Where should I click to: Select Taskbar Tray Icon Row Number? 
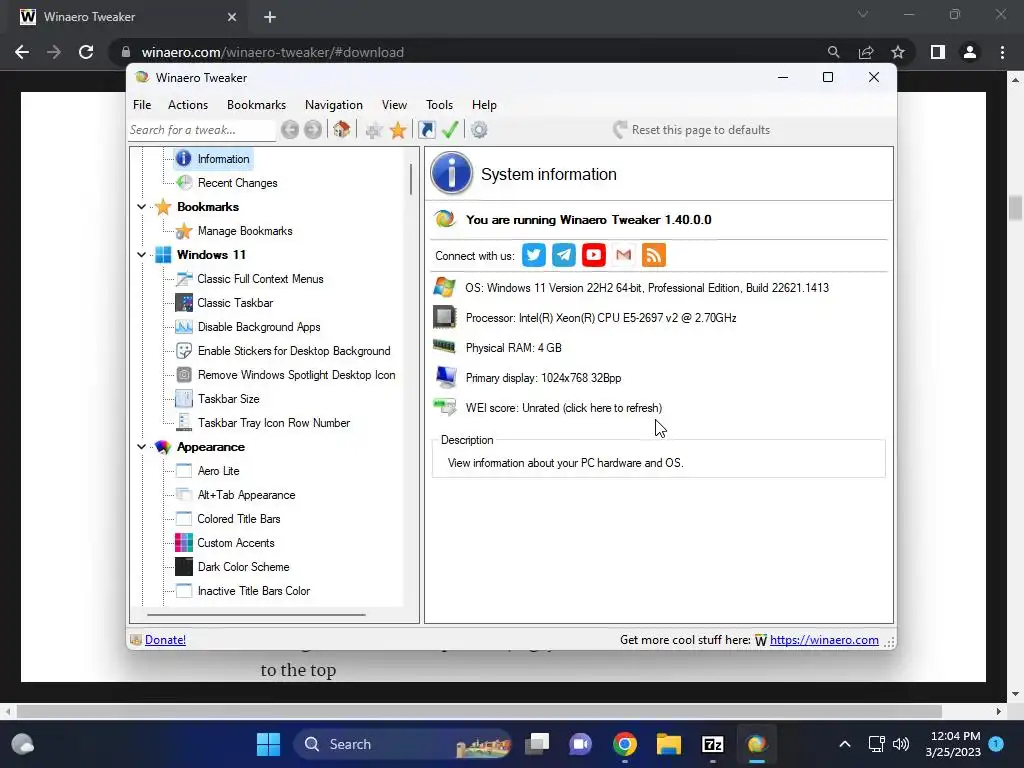click(x=274, y=423)
